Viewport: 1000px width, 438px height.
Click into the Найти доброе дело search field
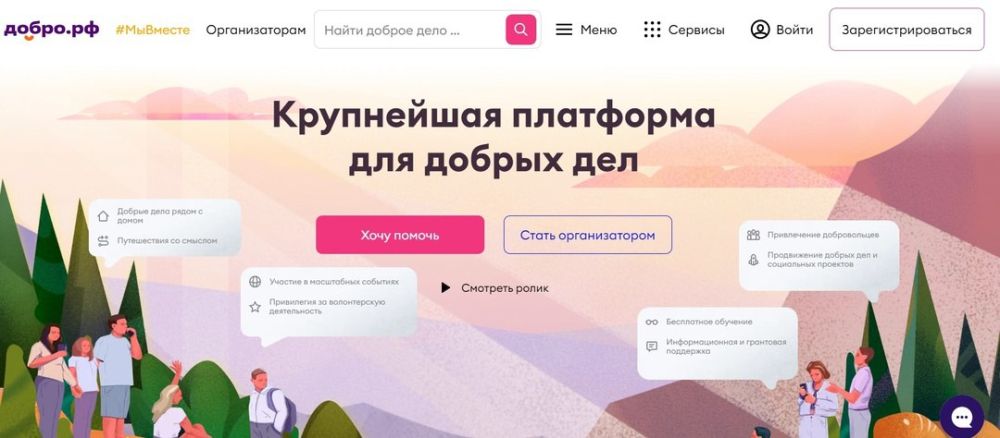[x=411, y=30]
